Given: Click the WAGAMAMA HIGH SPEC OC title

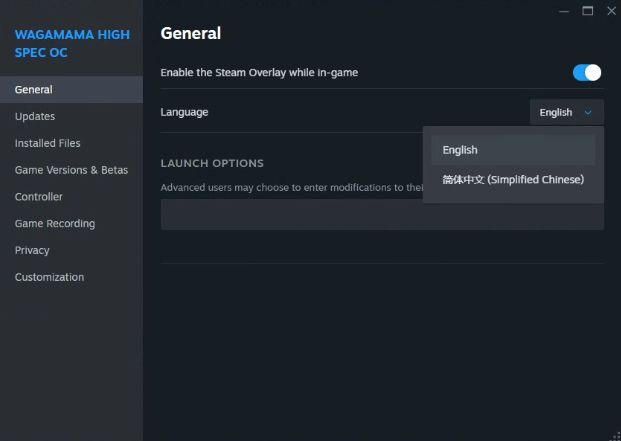Looking at the screenshot, I should 72,43.
